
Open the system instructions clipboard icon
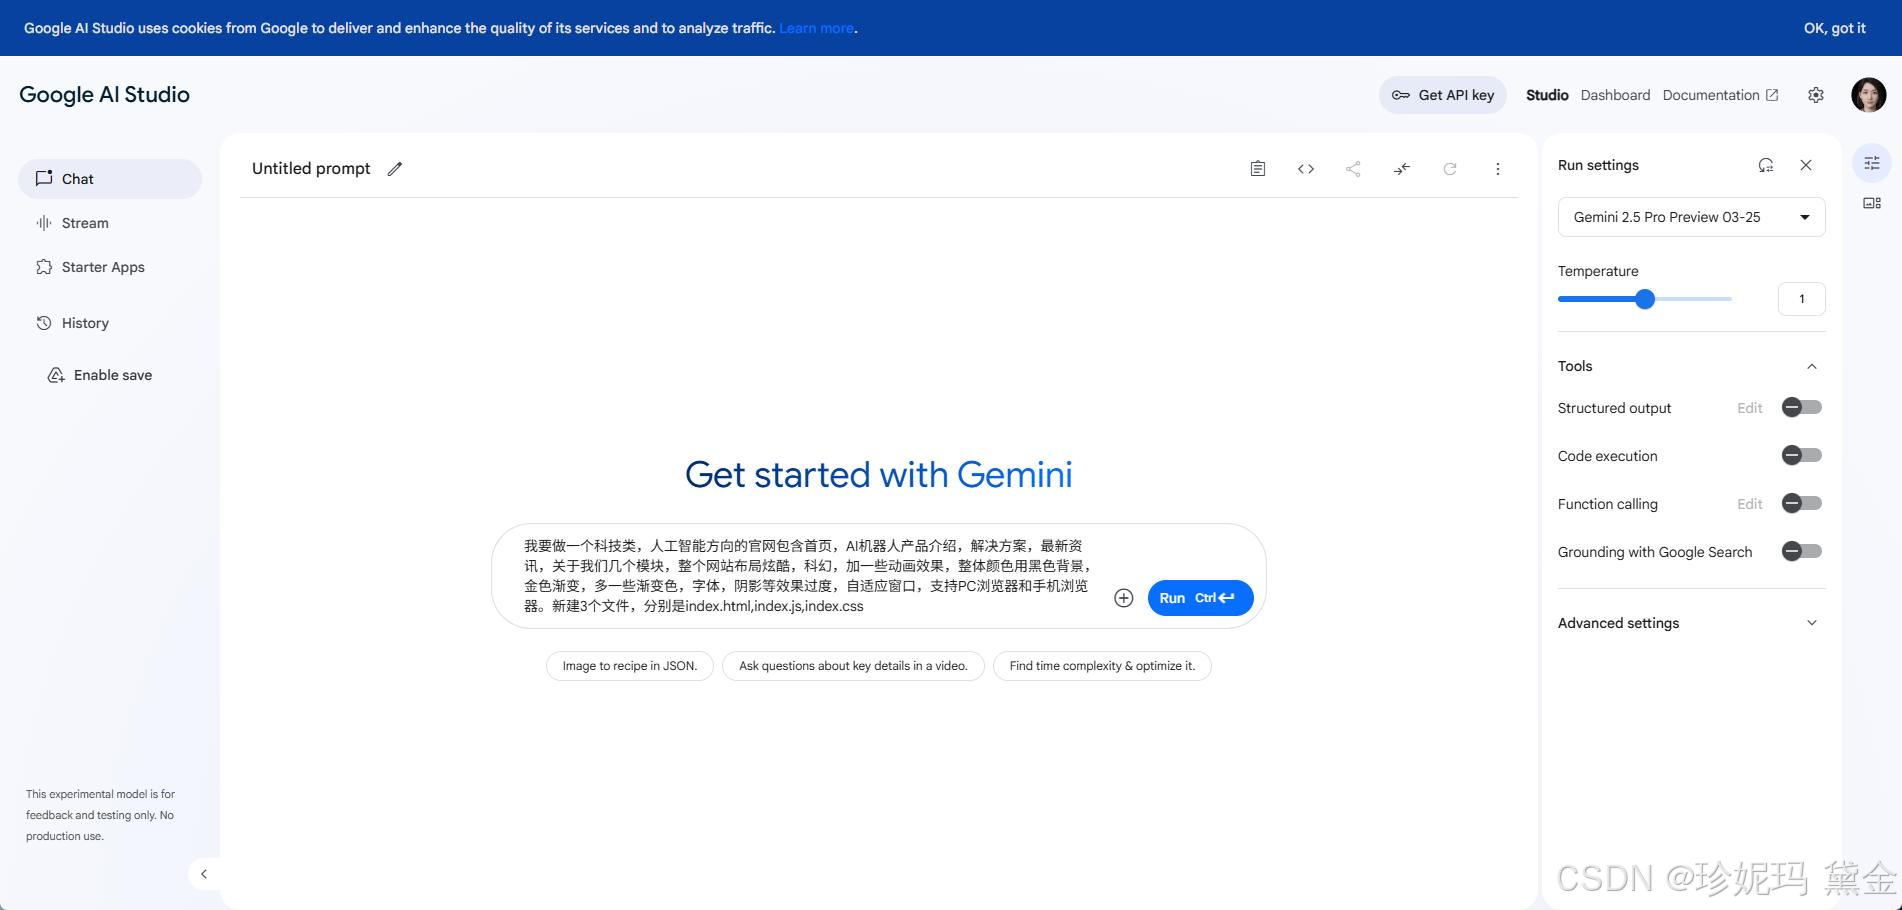[1258, 169]
